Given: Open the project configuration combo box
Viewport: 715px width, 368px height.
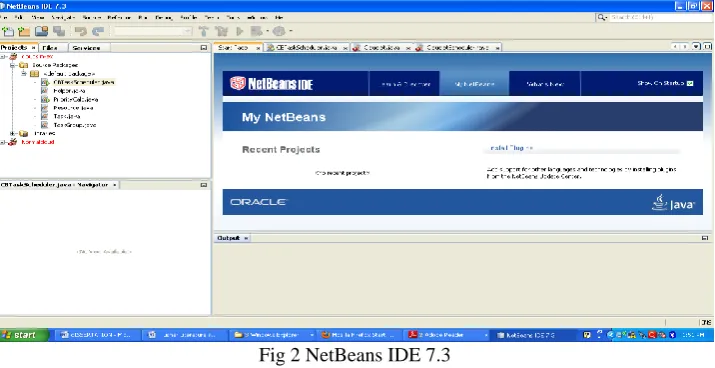Looking at the screenshot, I should coord(153,31).
